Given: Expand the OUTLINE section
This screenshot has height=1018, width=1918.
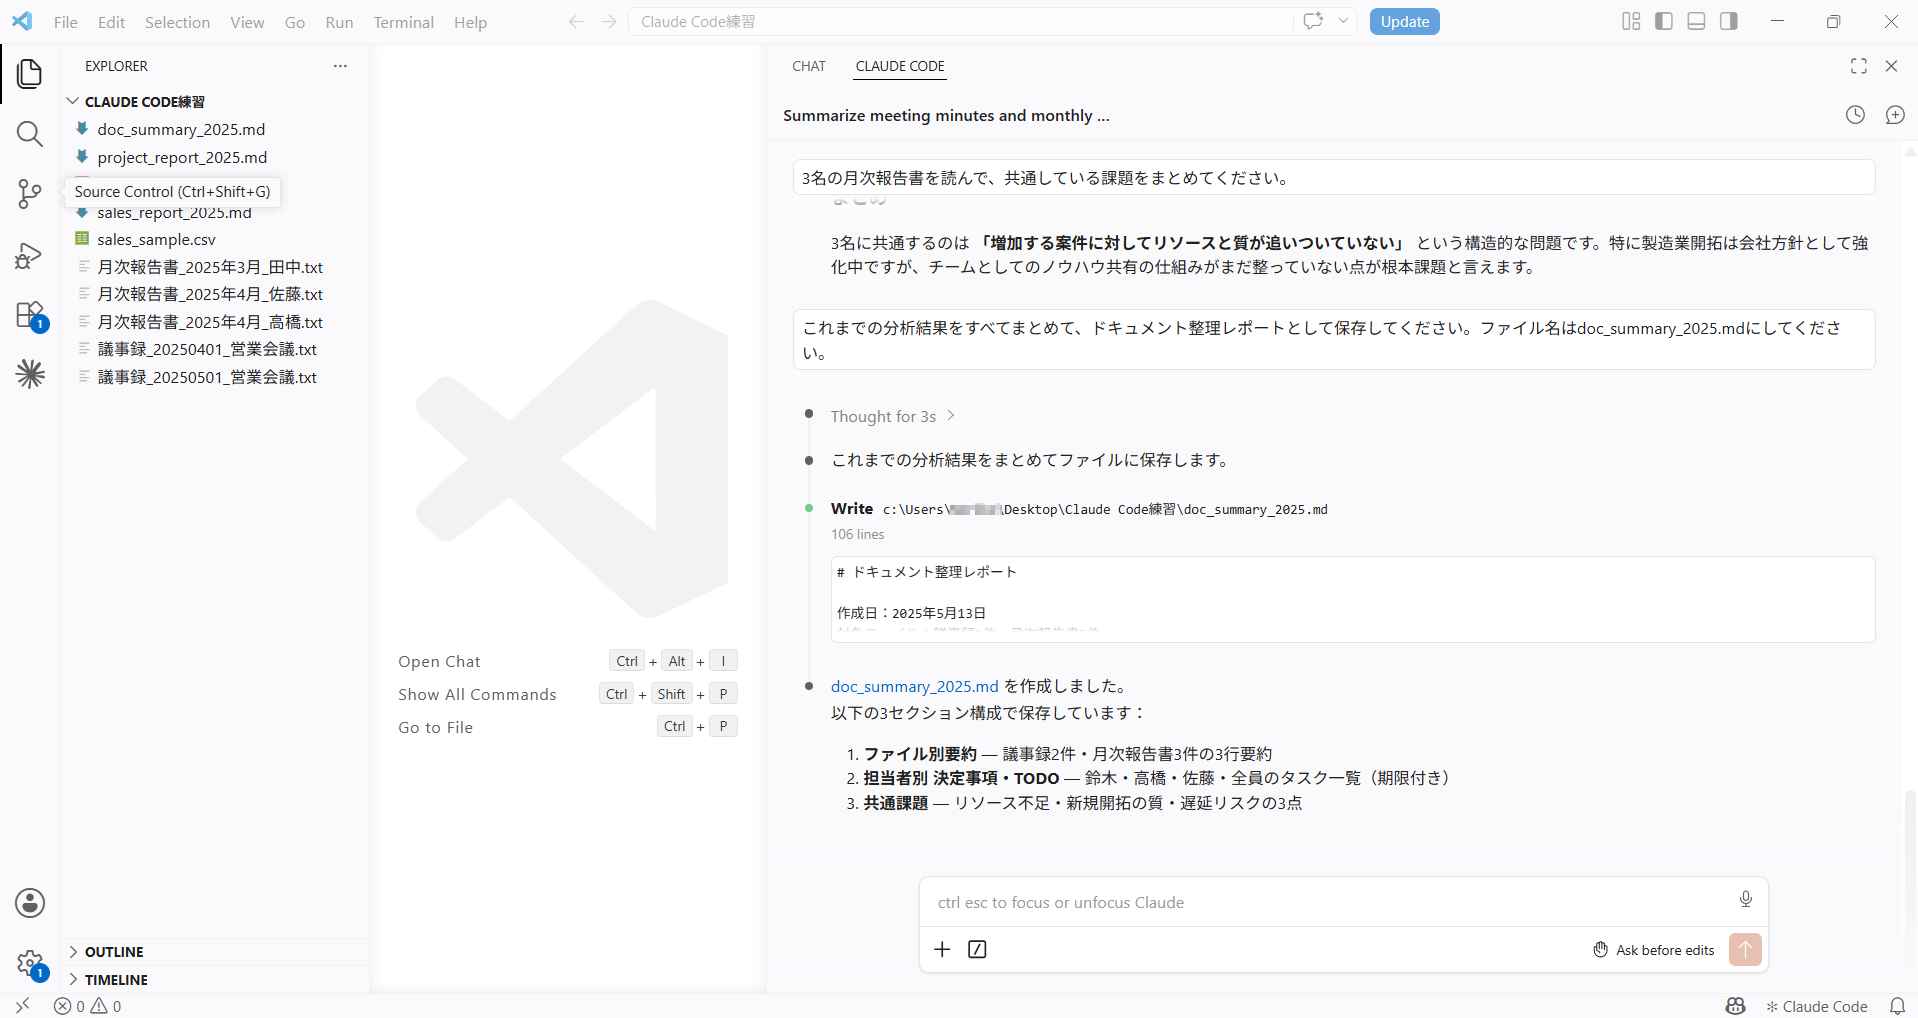Looking at the screenshot, I should click(114, 952).
